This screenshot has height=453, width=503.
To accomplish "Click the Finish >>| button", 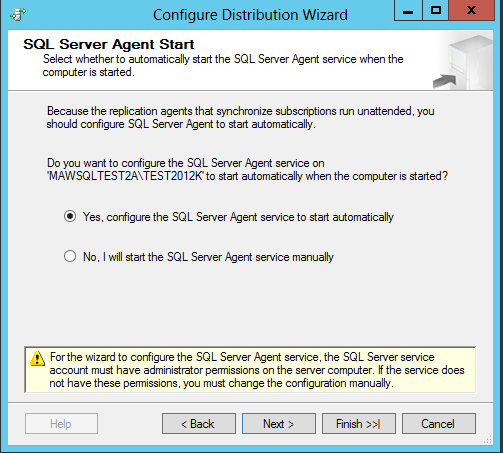I will [359, 424].
